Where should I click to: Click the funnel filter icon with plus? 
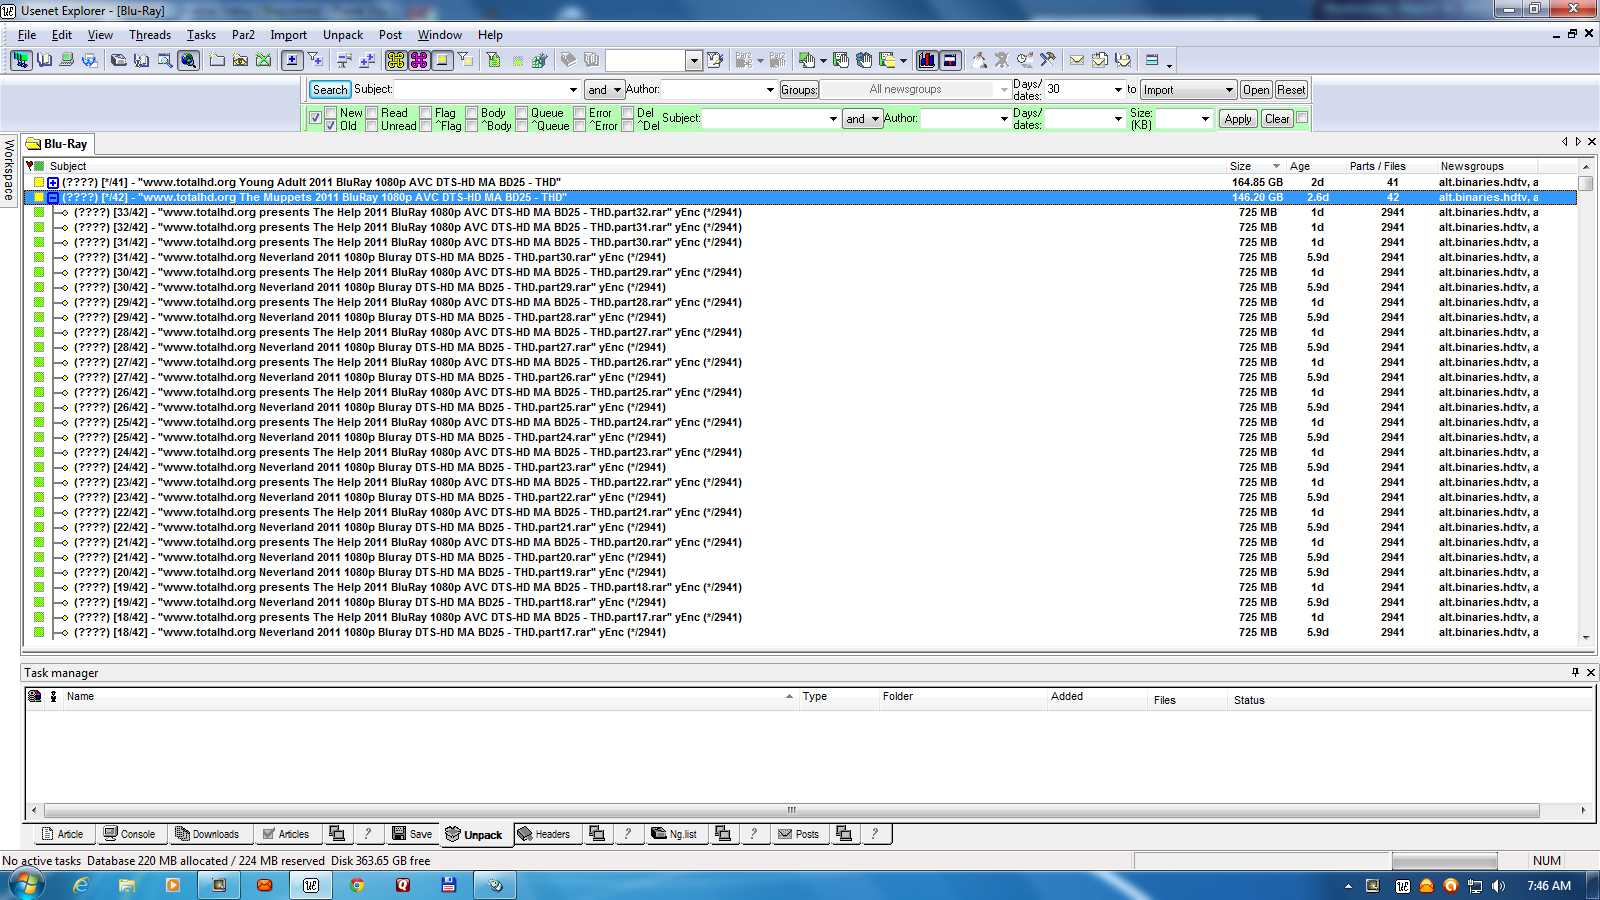[x=315, y=60]
